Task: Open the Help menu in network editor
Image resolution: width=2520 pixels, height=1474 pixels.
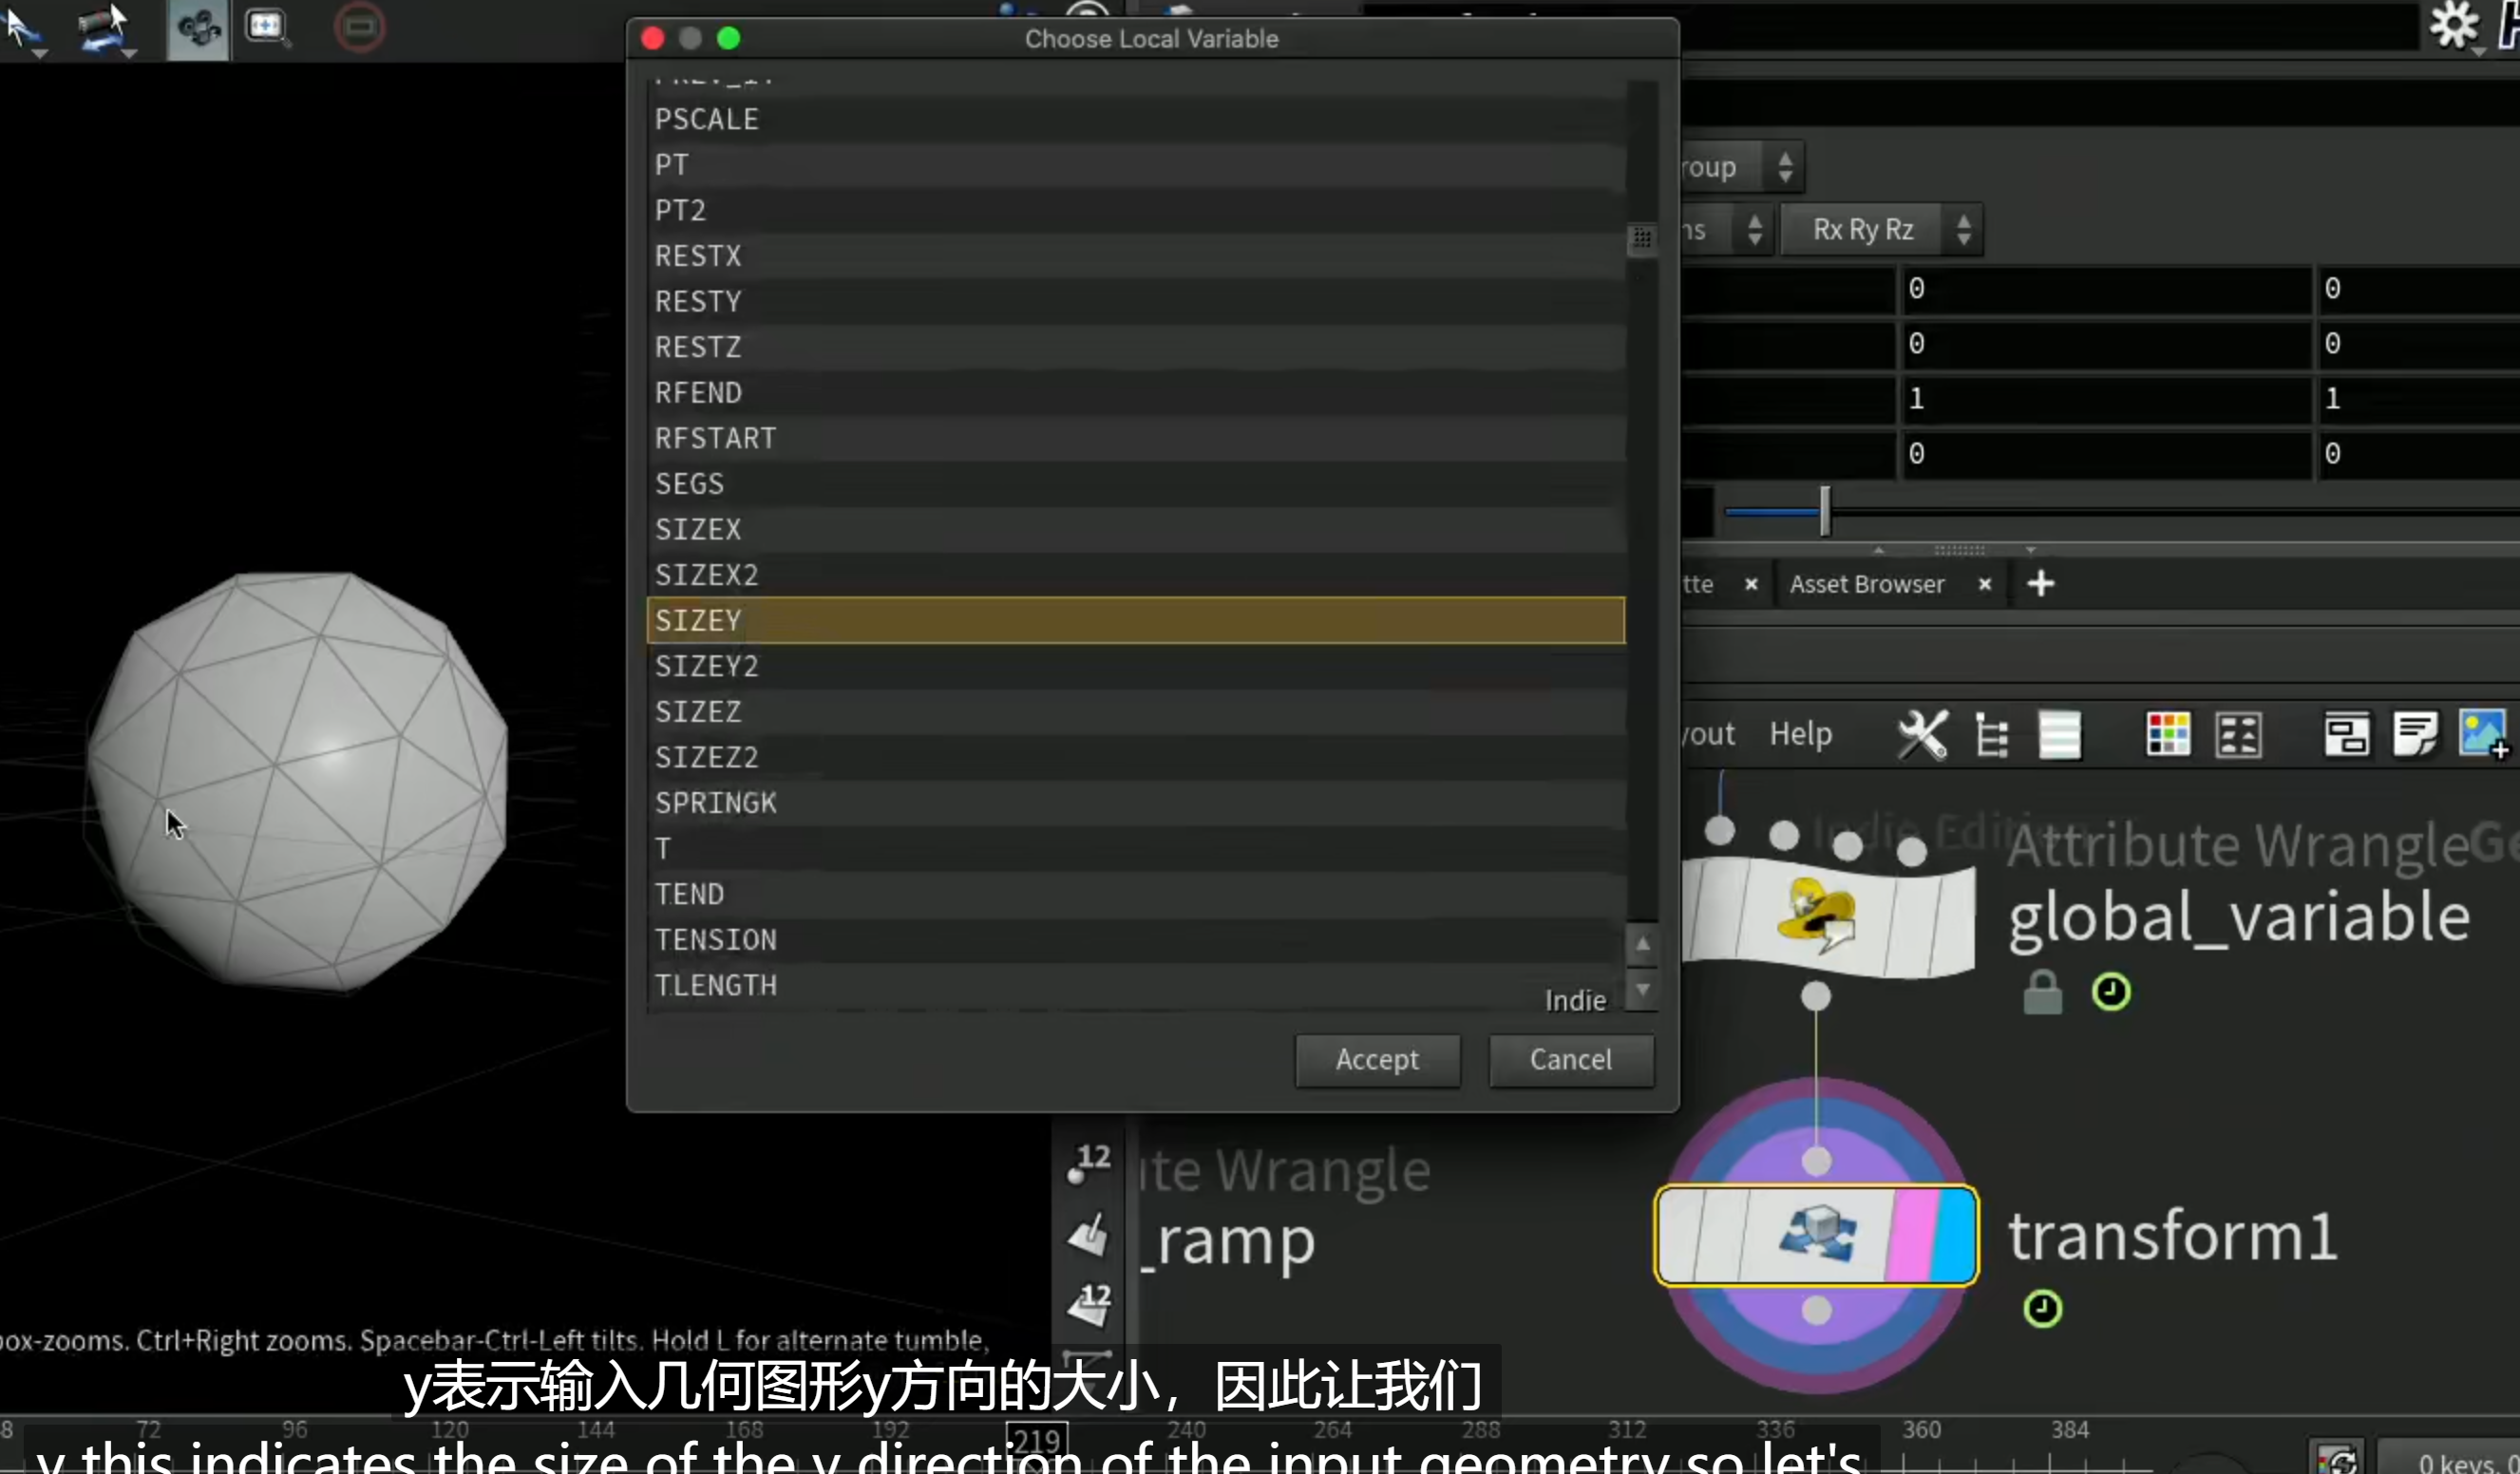Action: point(1800,734)
